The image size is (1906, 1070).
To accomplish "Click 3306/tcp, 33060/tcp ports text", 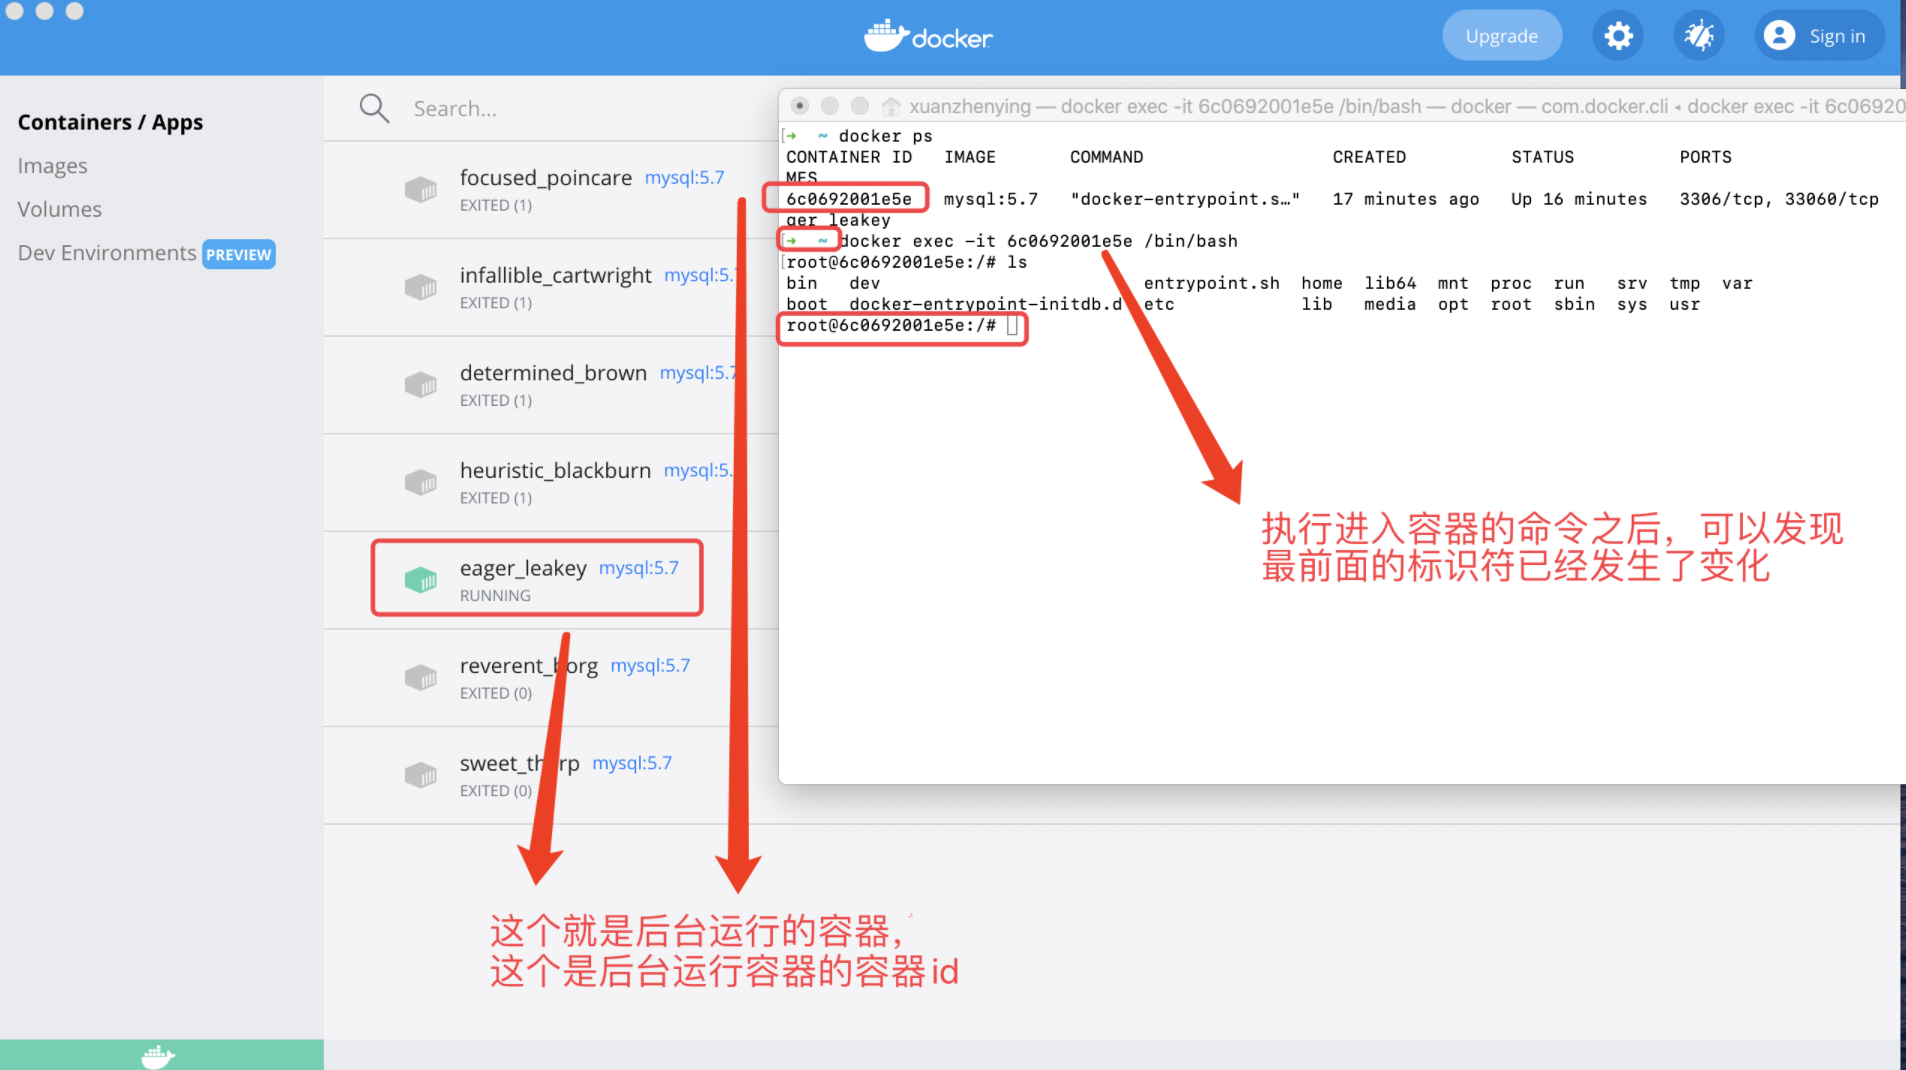I will click(1778, 199).
